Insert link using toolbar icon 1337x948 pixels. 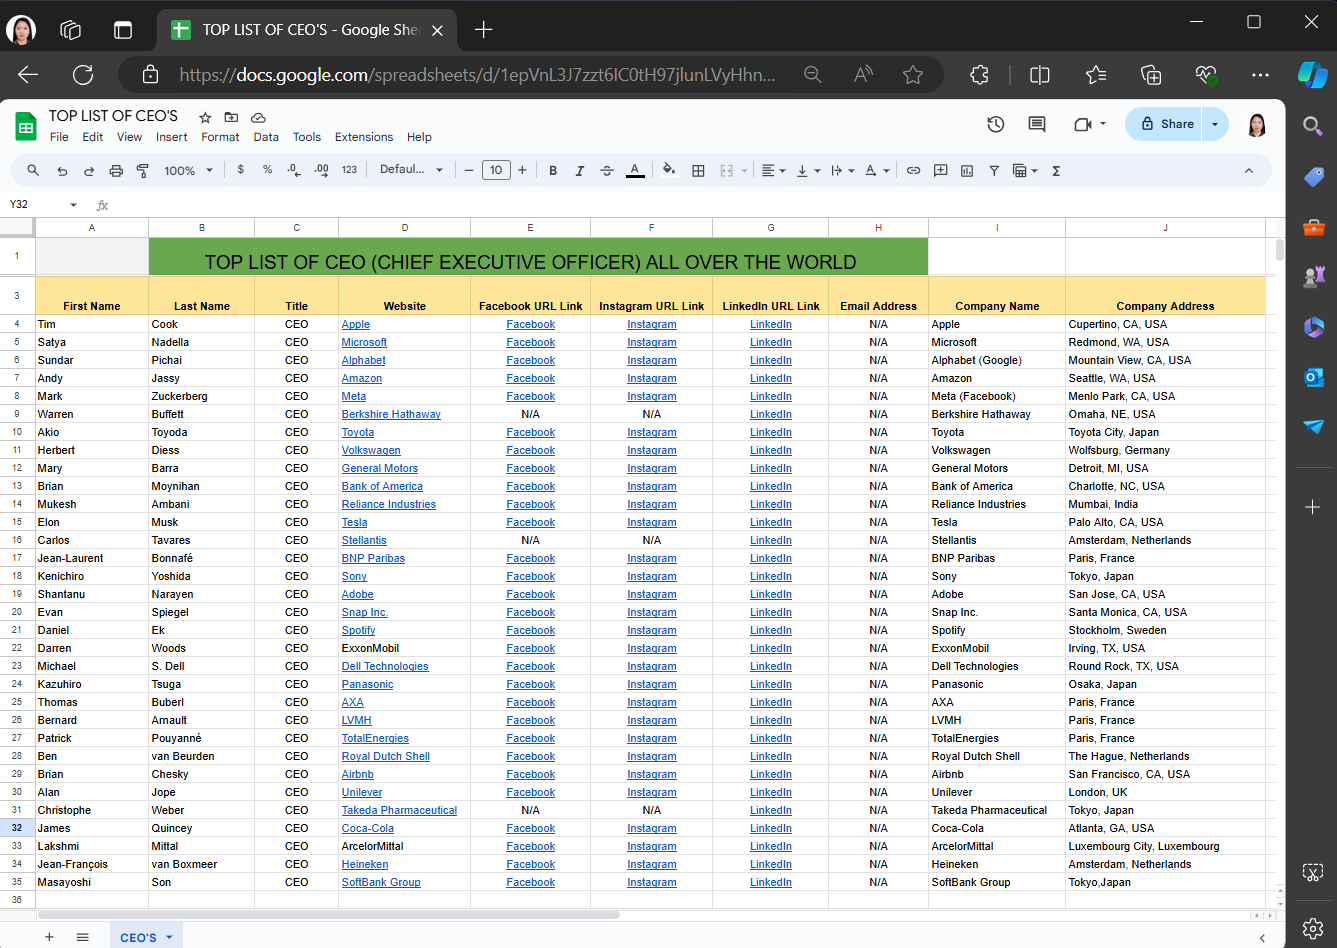coord(913,171)
